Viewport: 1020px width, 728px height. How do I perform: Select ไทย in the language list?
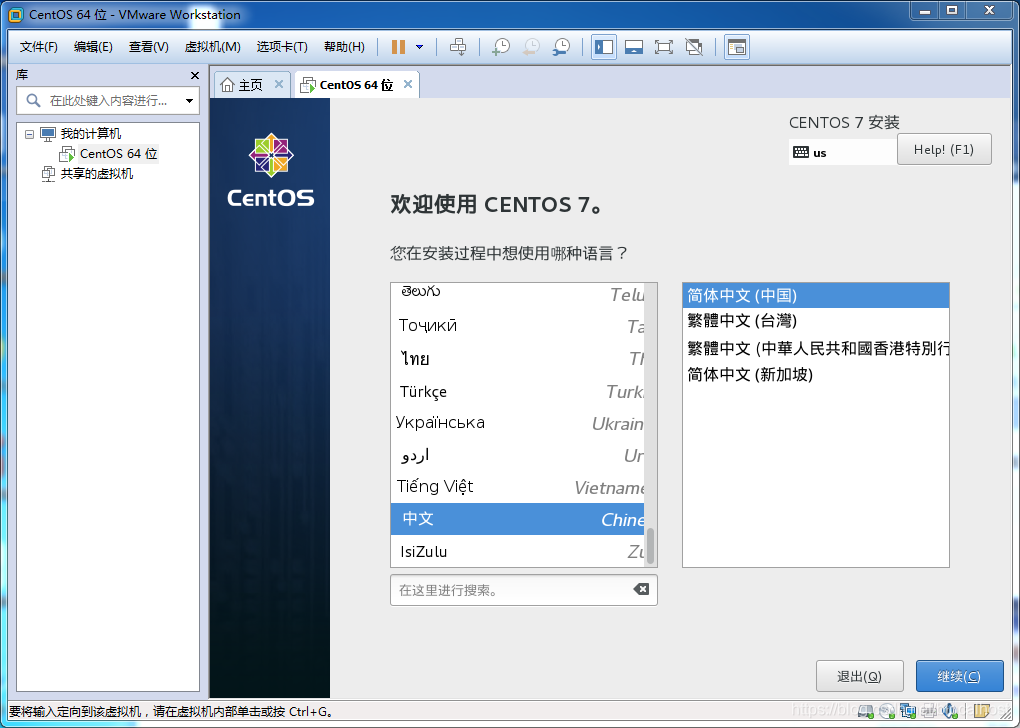click(518, 358)
